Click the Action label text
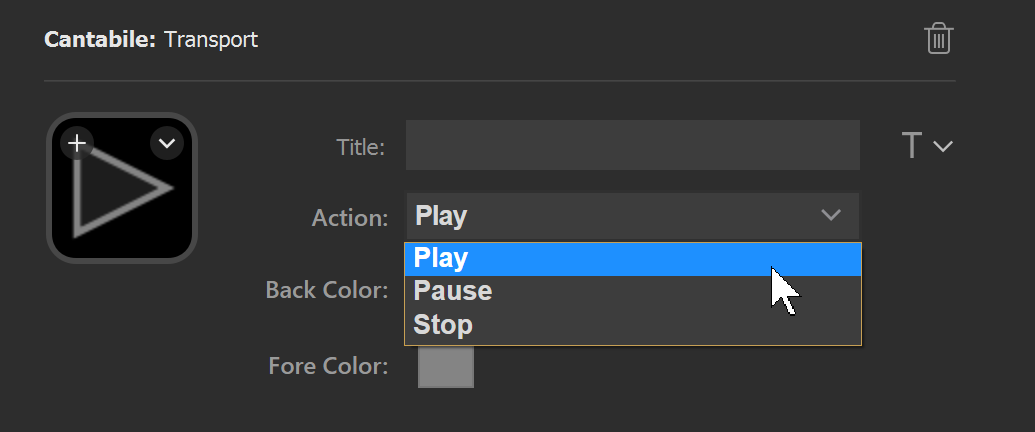 [350, 217]
